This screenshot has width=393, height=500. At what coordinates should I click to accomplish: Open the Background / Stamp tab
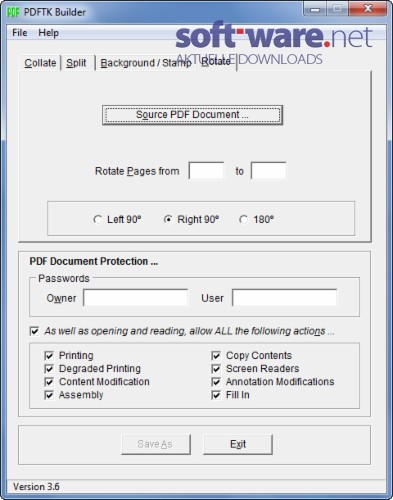146,63
